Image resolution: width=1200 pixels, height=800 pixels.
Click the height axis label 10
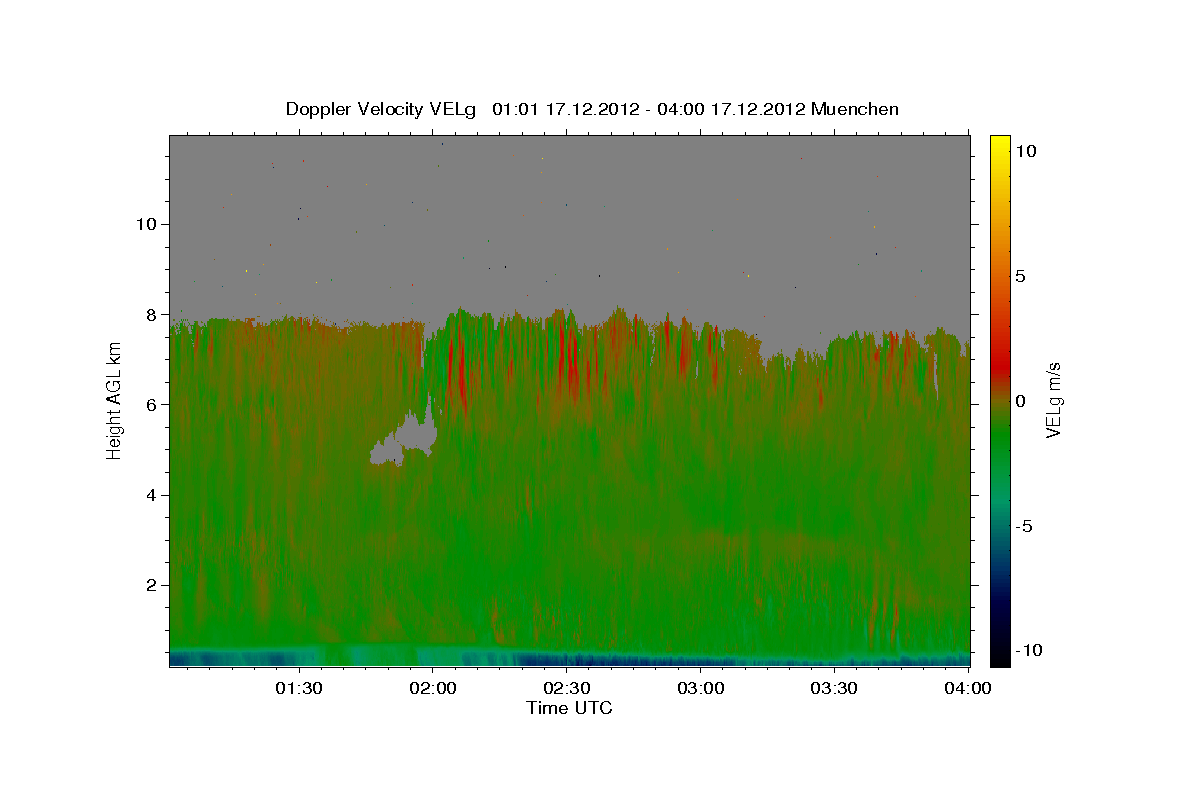point(149,224)
